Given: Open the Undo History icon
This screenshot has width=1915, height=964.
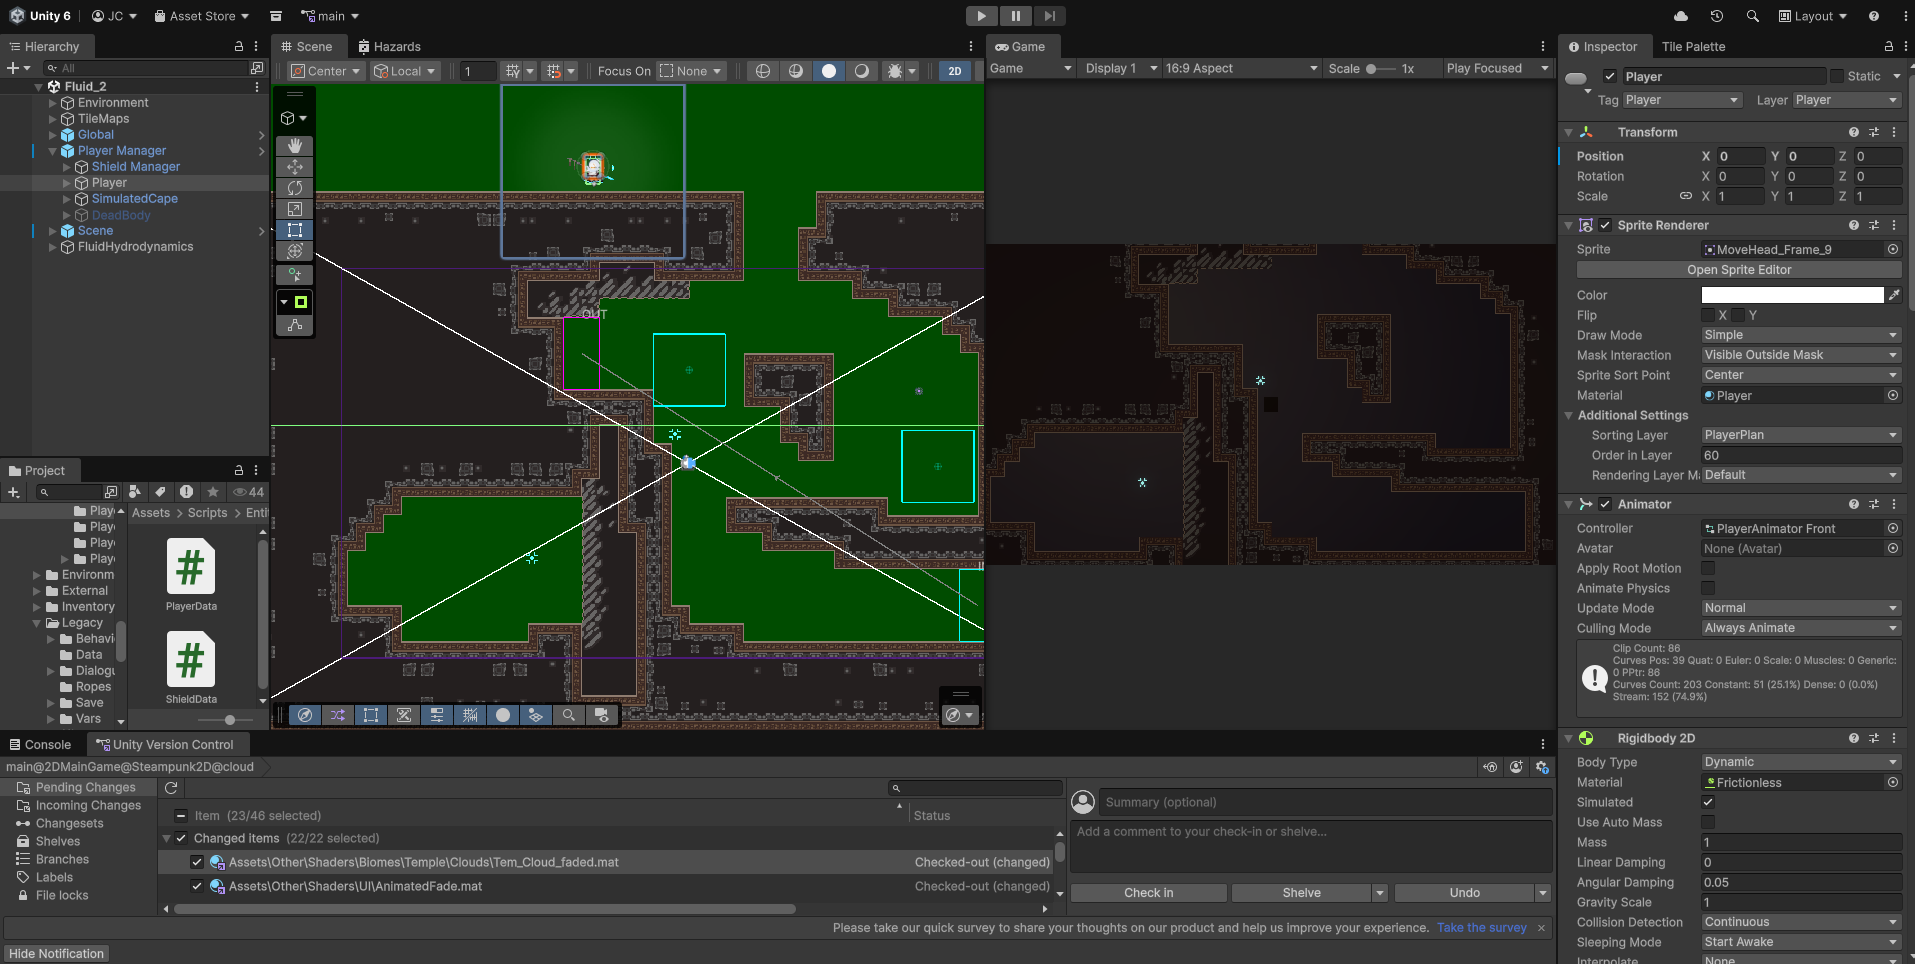Looking at the screenshot, I should (1717, 16).
